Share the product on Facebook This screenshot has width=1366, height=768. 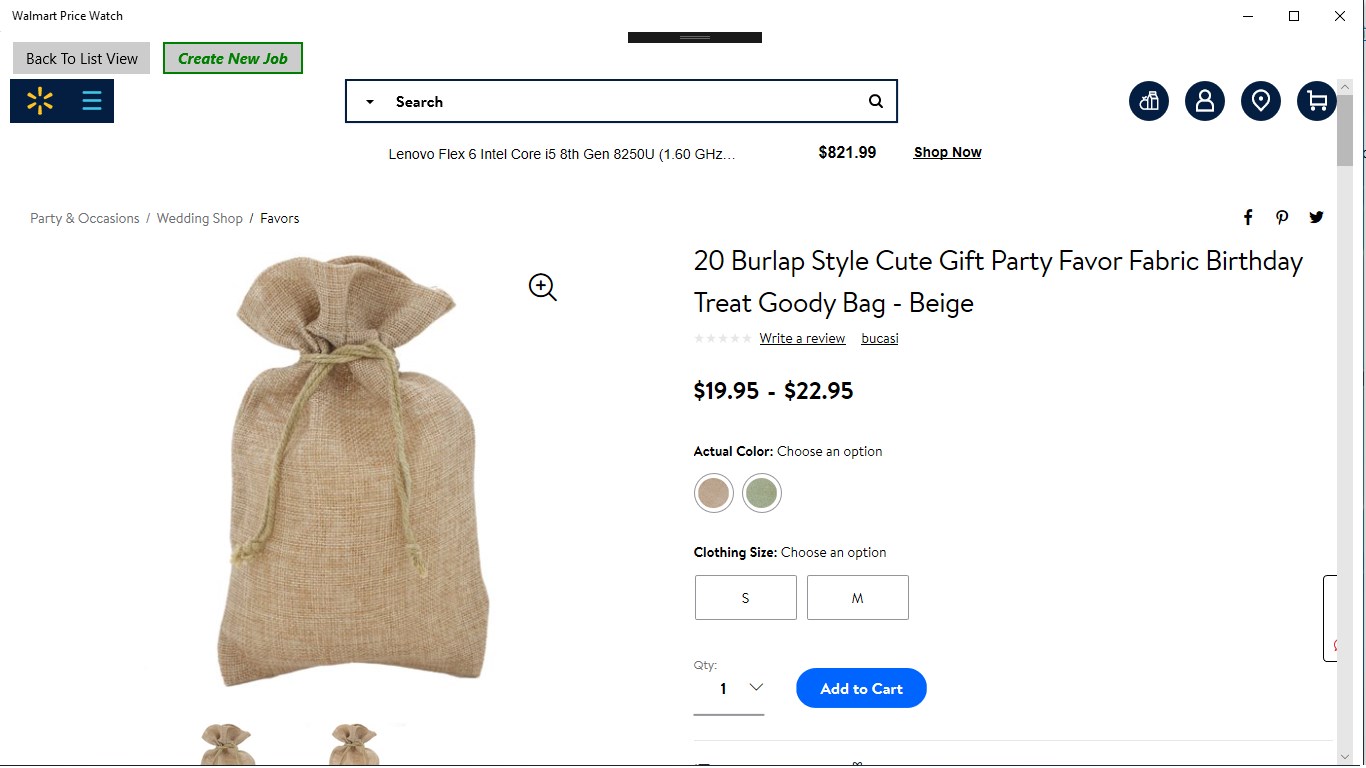1248,217
